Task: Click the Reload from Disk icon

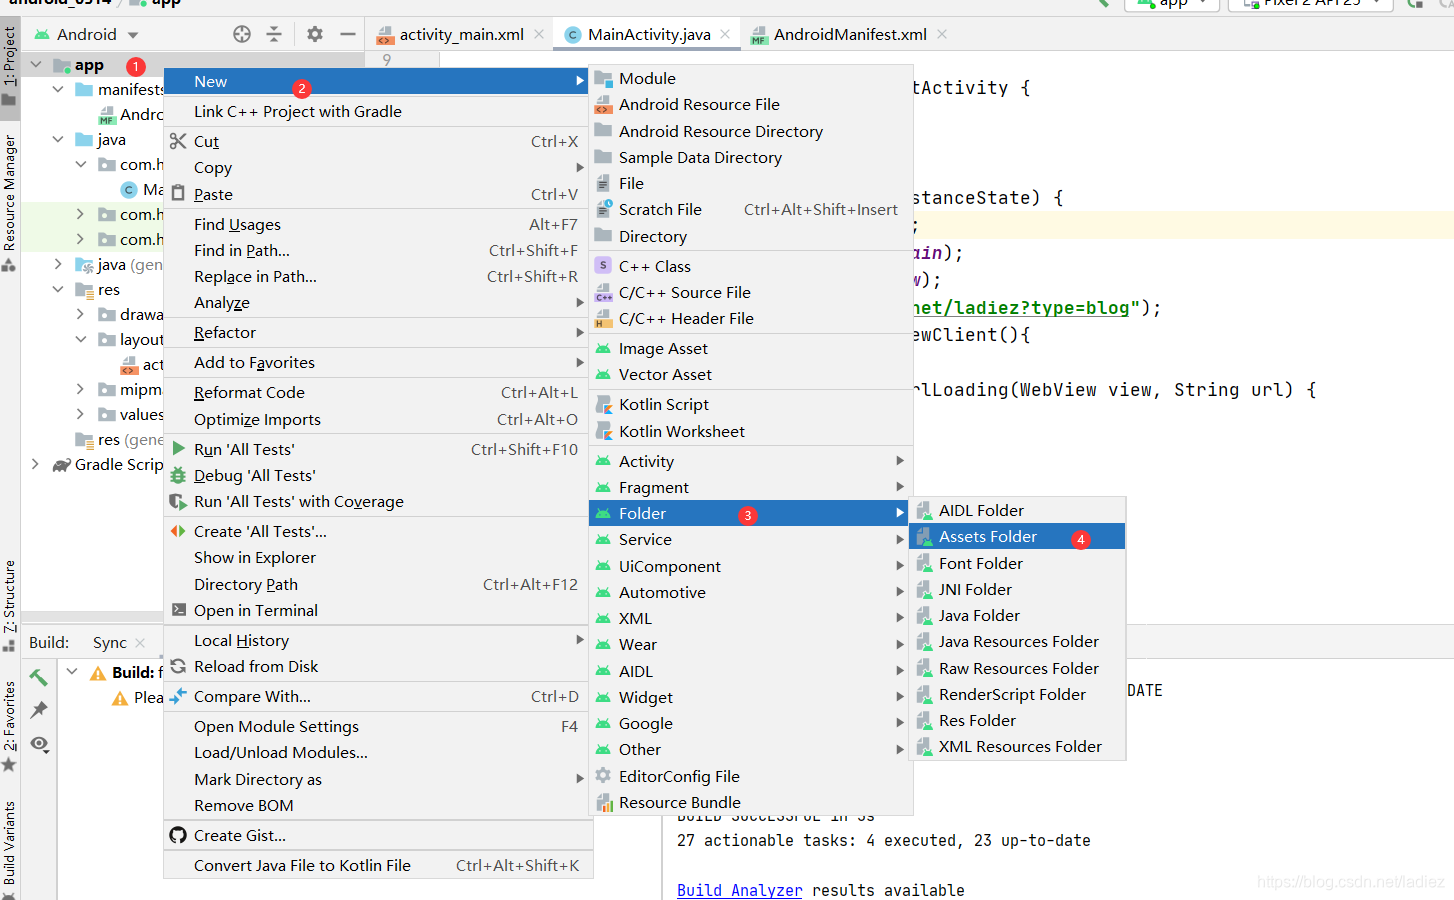Action: (178, 666)
